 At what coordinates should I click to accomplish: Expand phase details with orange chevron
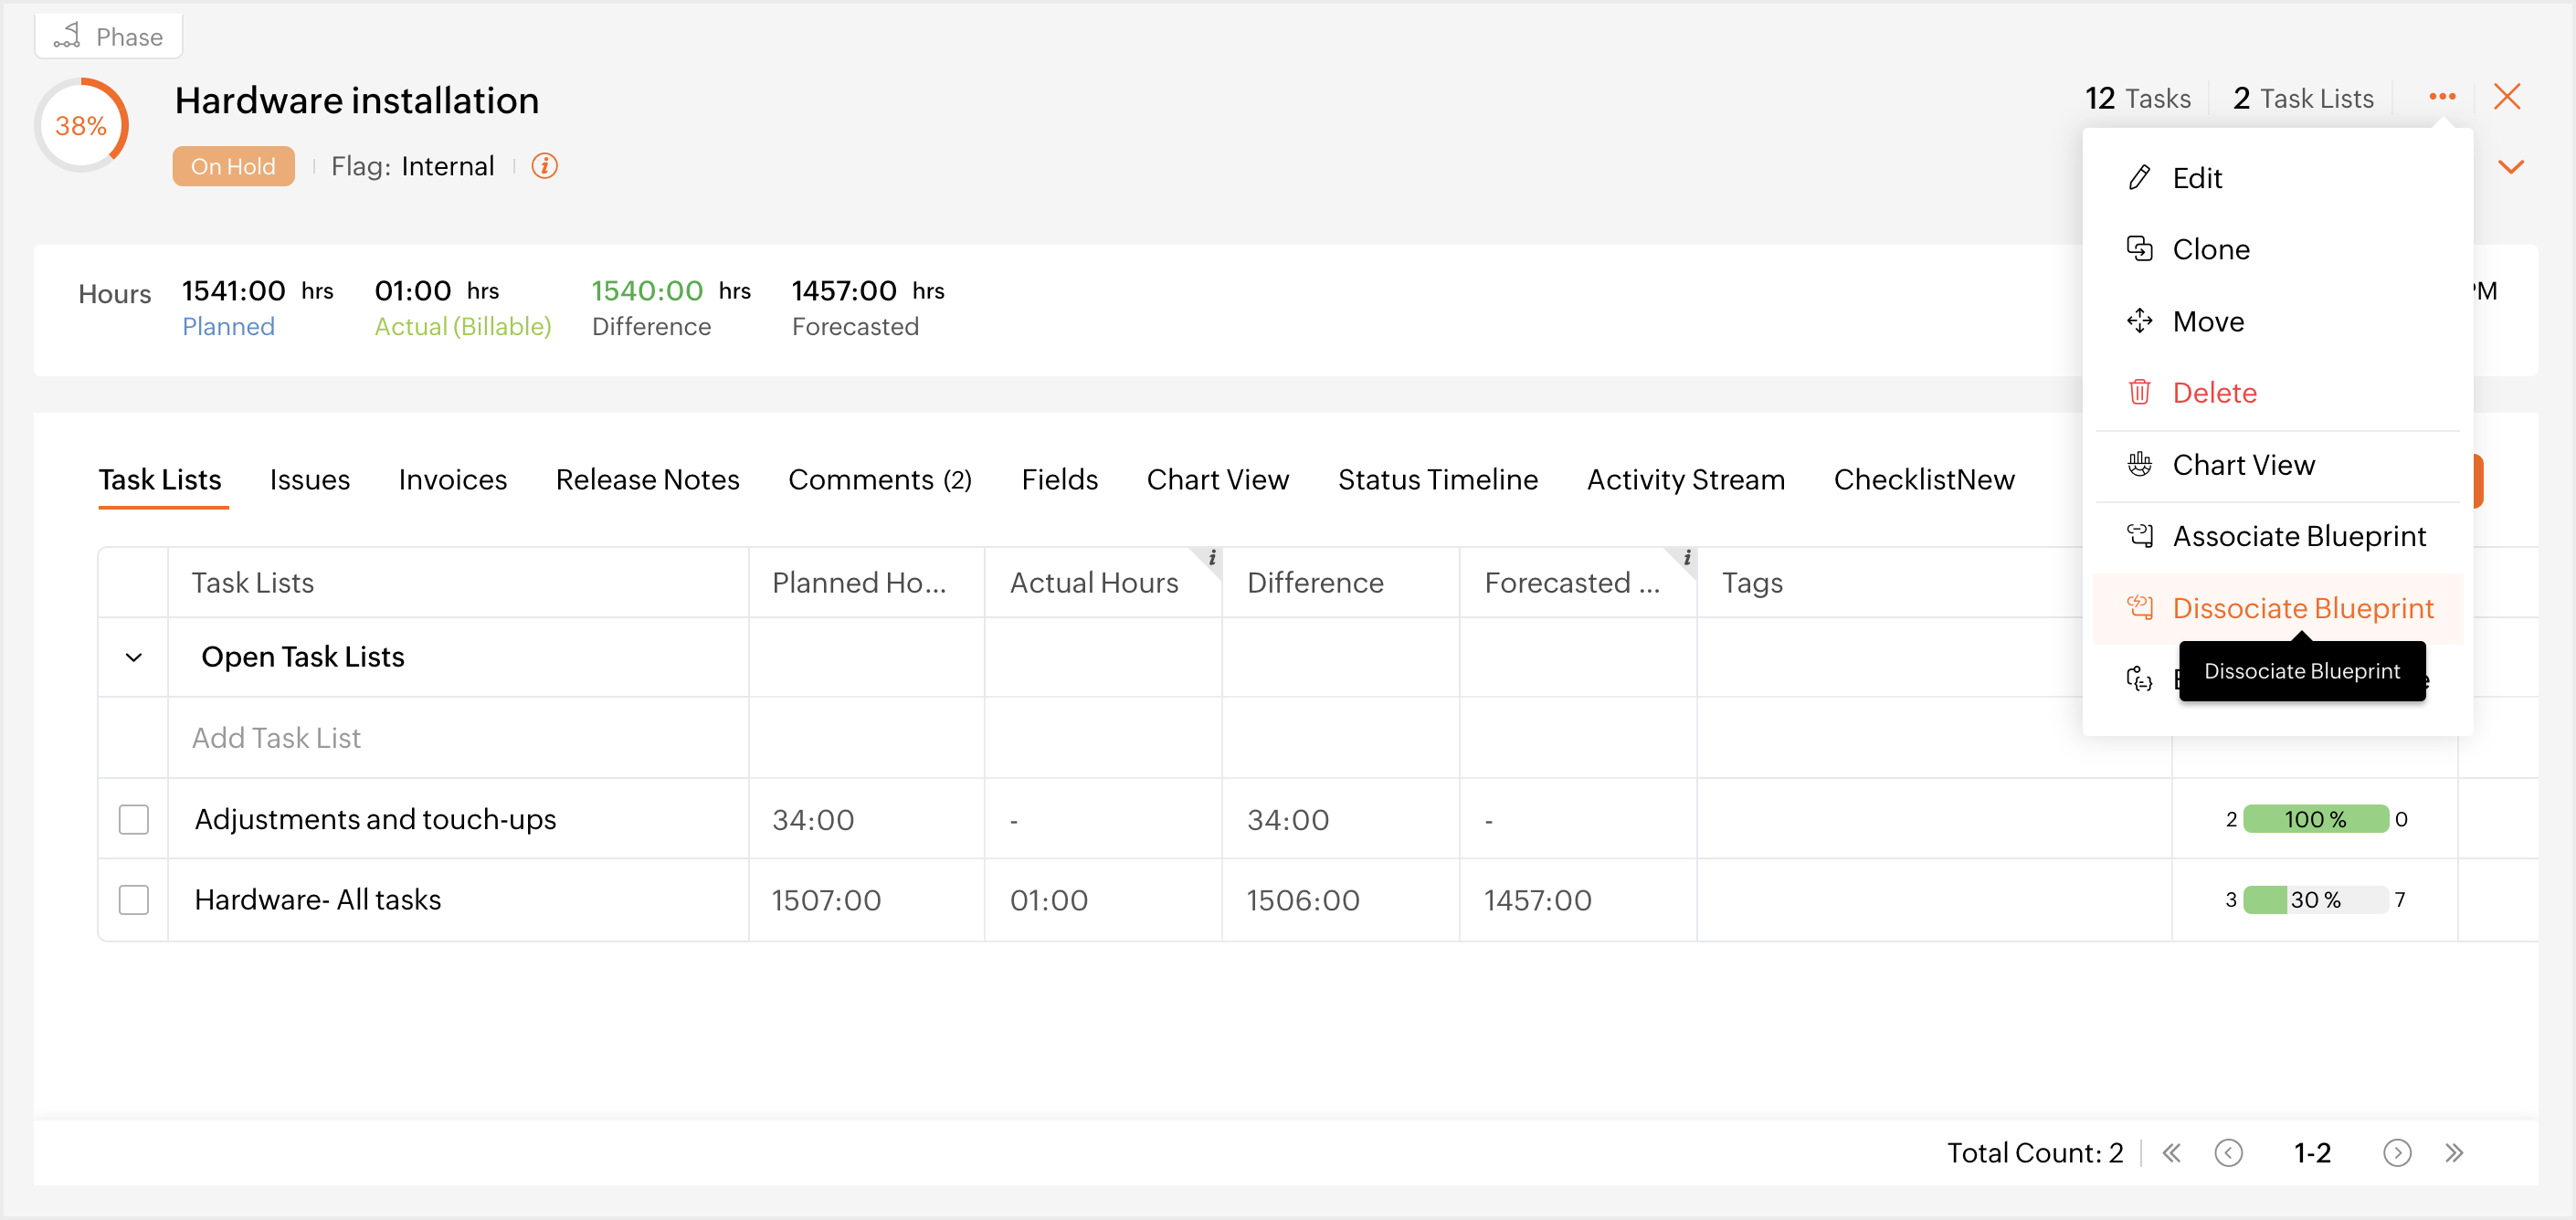[x=2510, y=166]
